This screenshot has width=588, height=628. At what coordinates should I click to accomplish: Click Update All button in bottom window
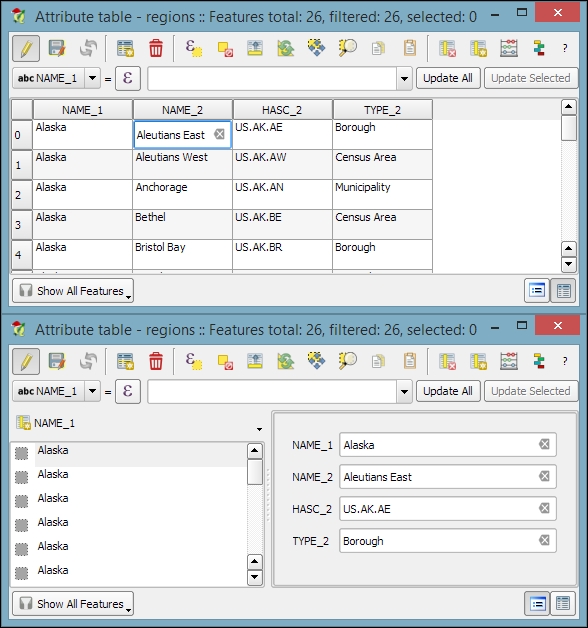tap(448, 391)
